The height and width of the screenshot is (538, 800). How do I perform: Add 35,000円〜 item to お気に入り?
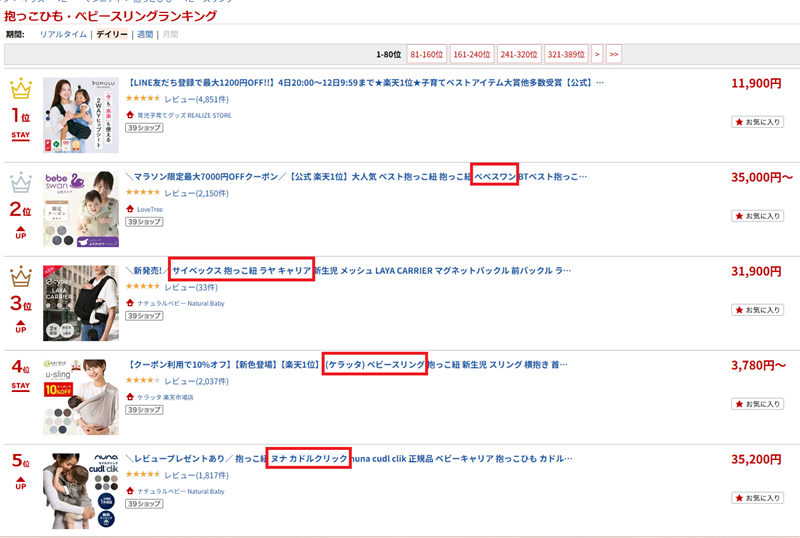(x=758, y=216)
